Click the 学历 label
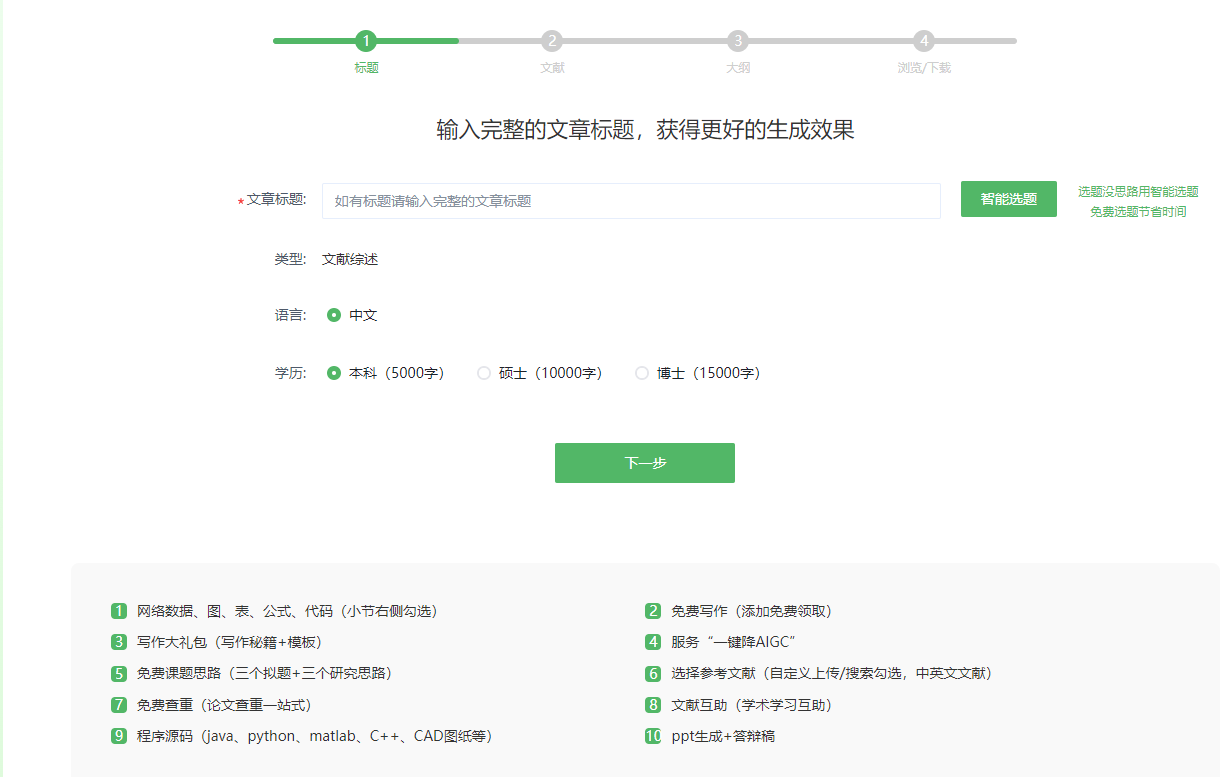 pos(290,373)
